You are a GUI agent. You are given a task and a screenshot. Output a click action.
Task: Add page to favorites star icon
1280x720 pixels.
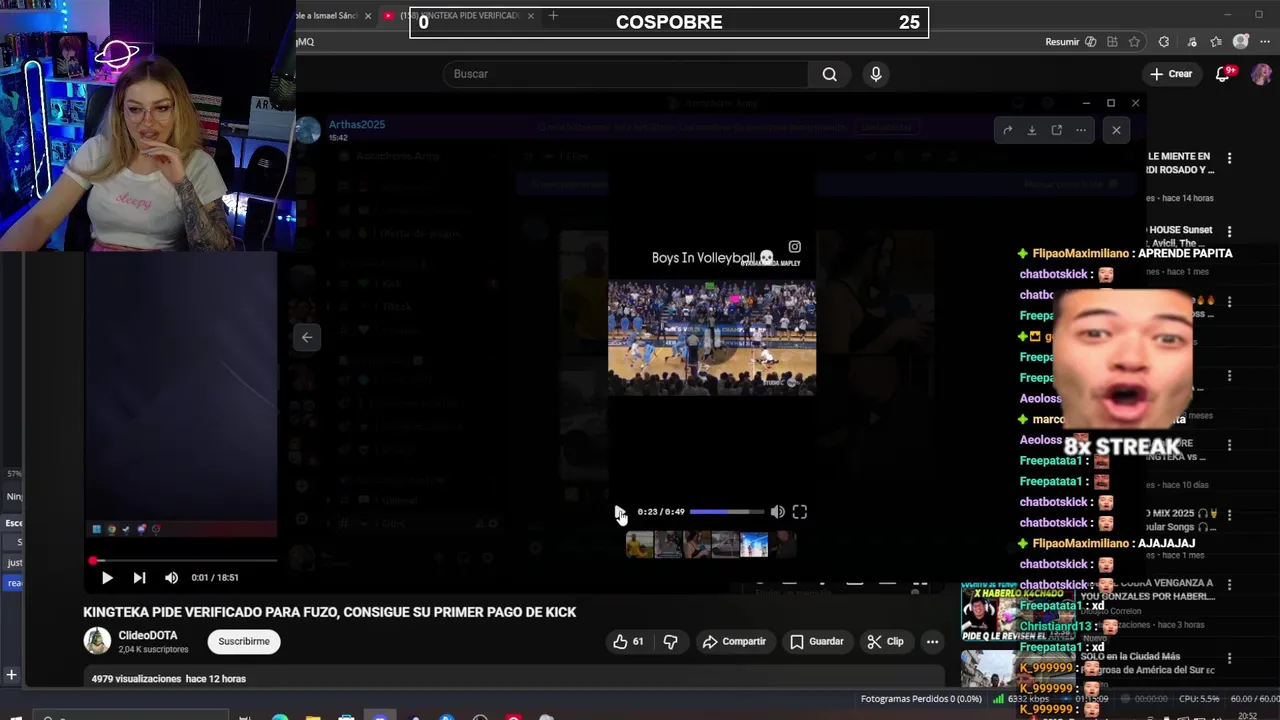(1134, 42)
